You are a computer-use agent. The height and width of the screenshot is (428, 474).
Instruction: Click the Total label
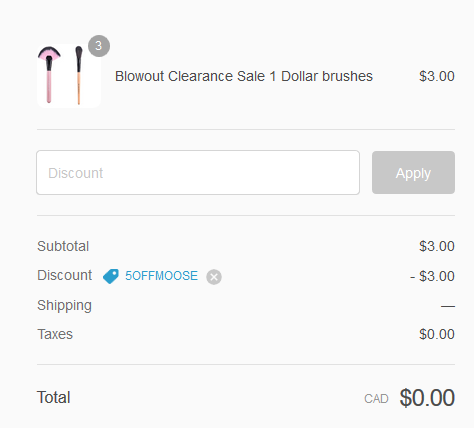[53, 397]
